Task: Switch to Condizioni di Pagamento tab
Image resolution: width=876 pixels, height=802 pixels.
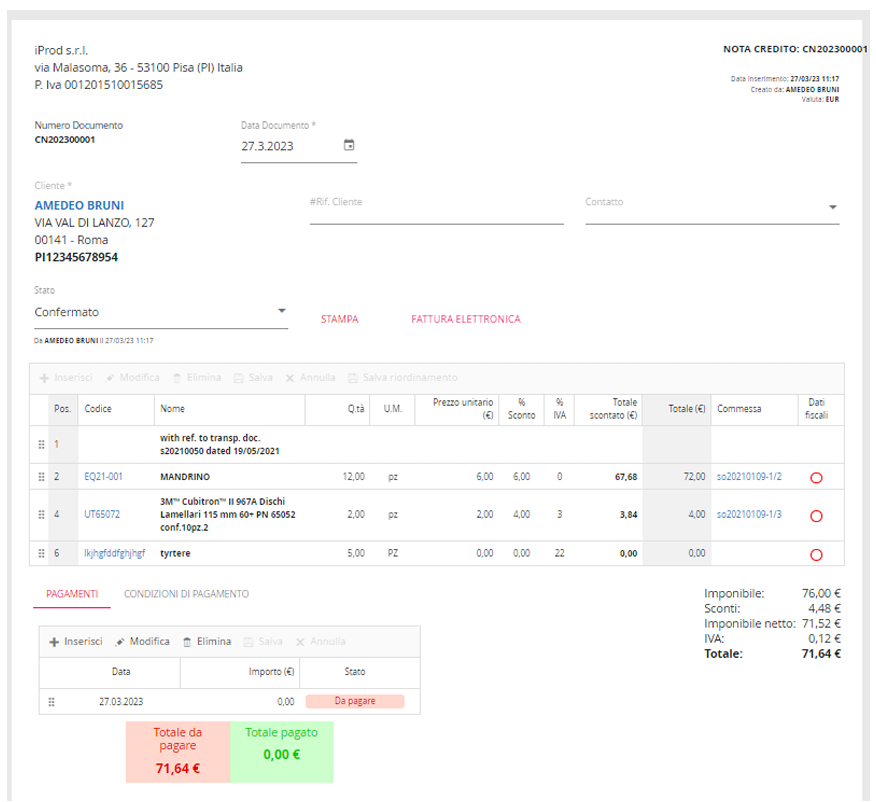Action: pos(186,594)
